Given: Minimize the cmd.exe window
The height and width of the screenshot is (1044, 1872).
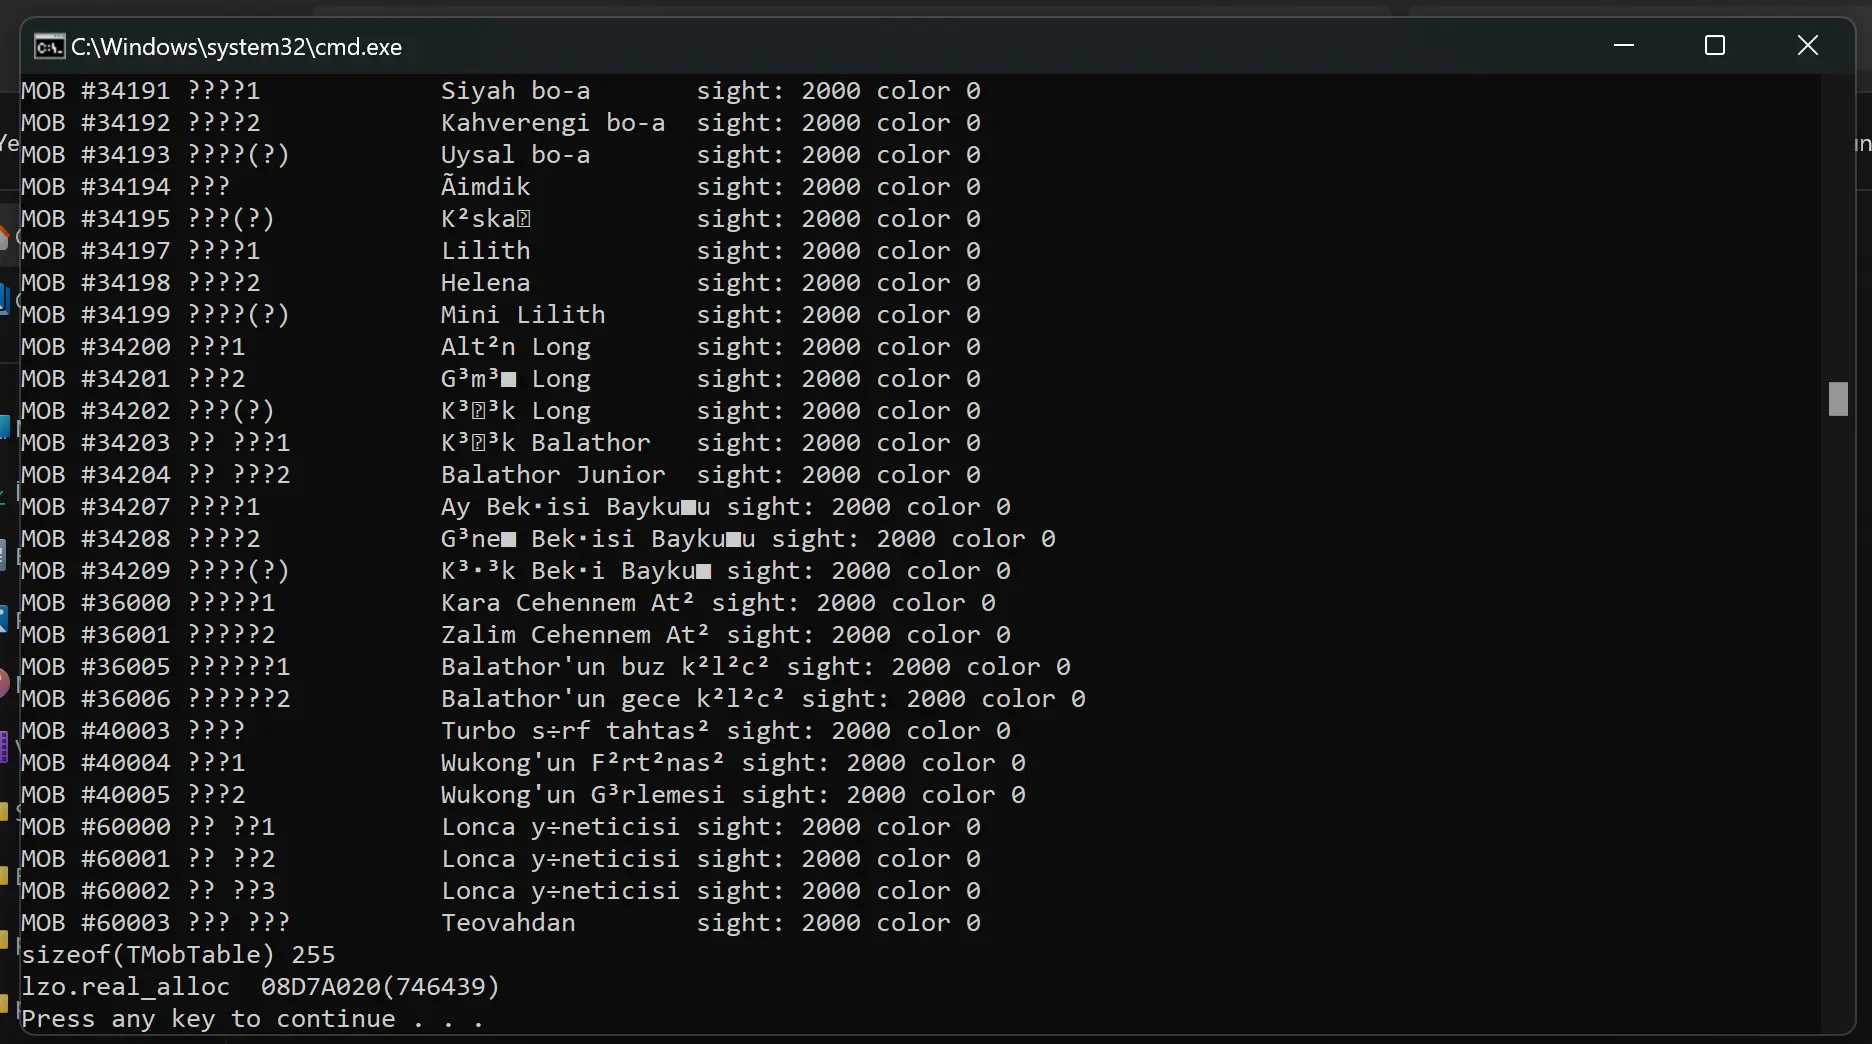Looking at the screenshot, I should pos(1624,45).
